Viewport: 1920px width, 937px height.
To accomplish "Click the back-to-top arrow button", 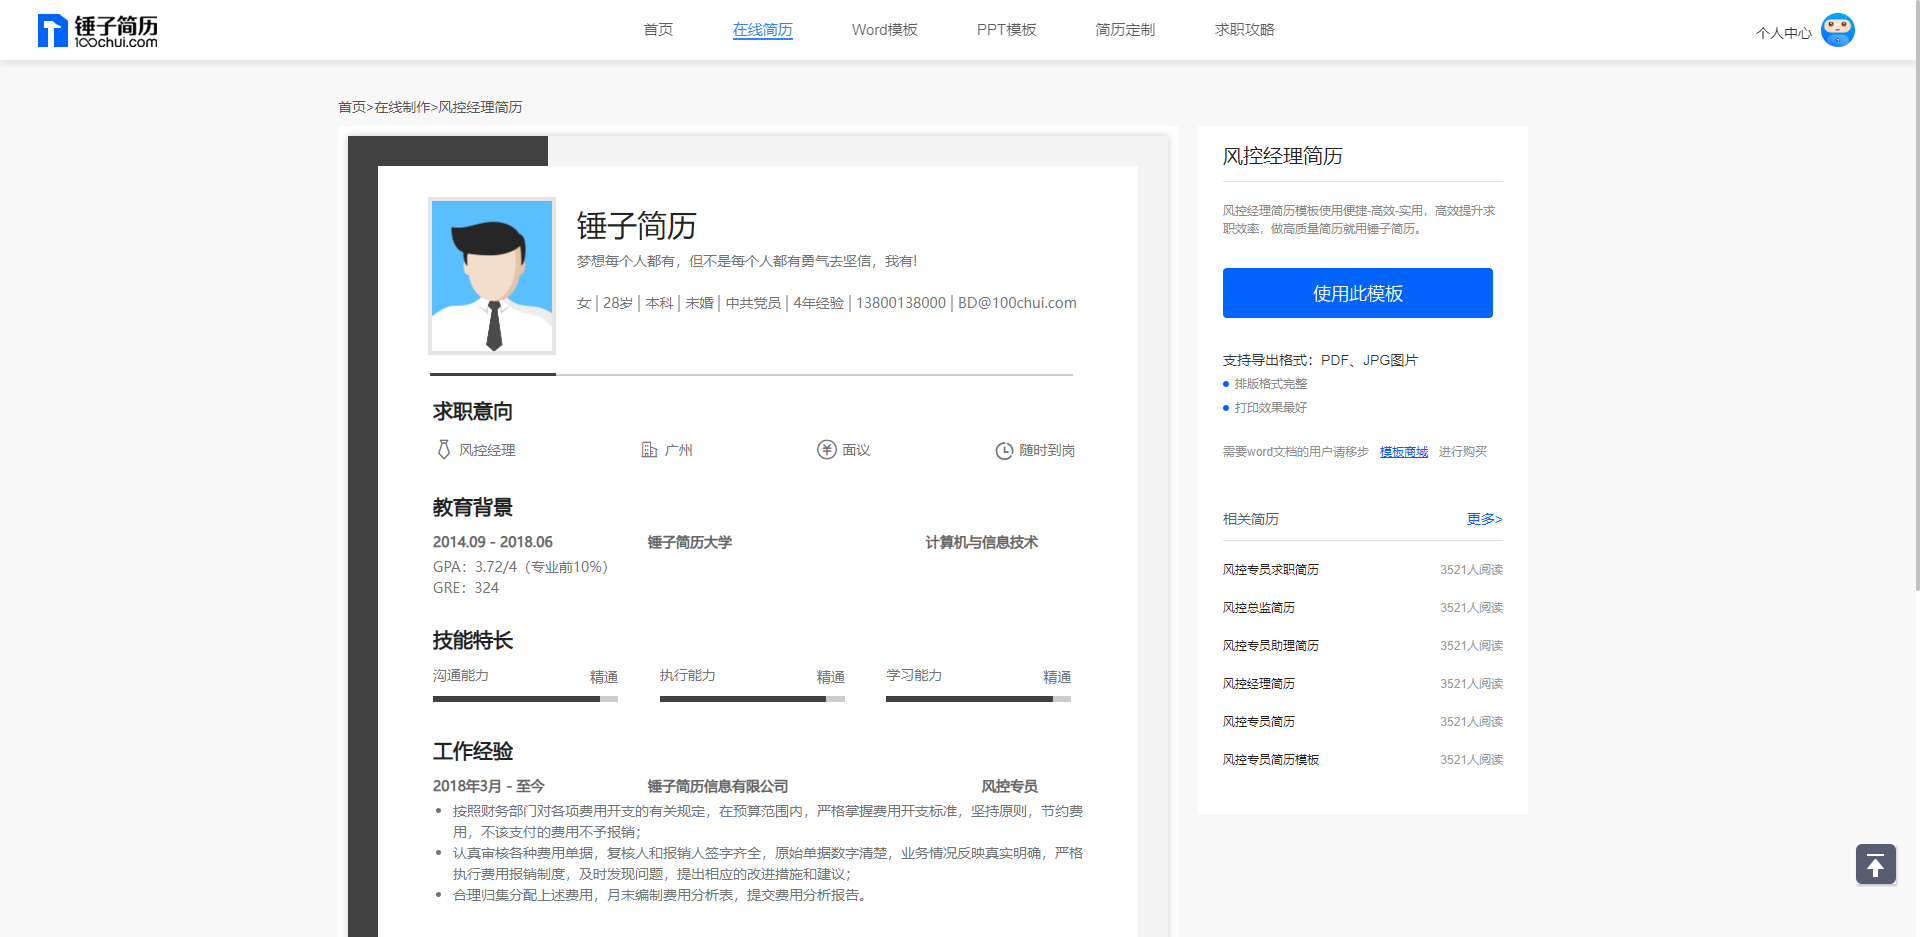I will (1876, 864).
